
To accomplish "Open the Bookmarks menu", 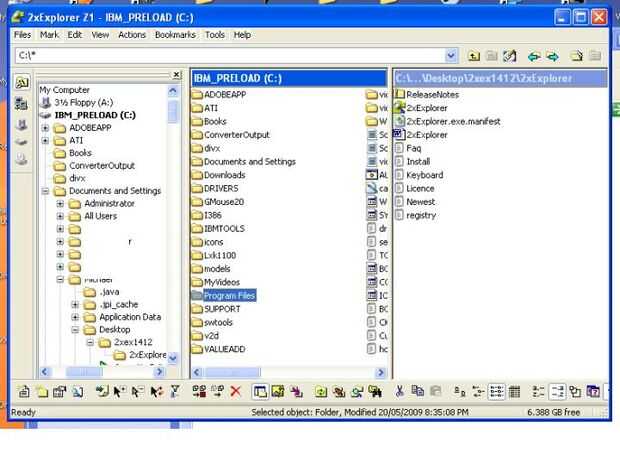I will [175, 35].
